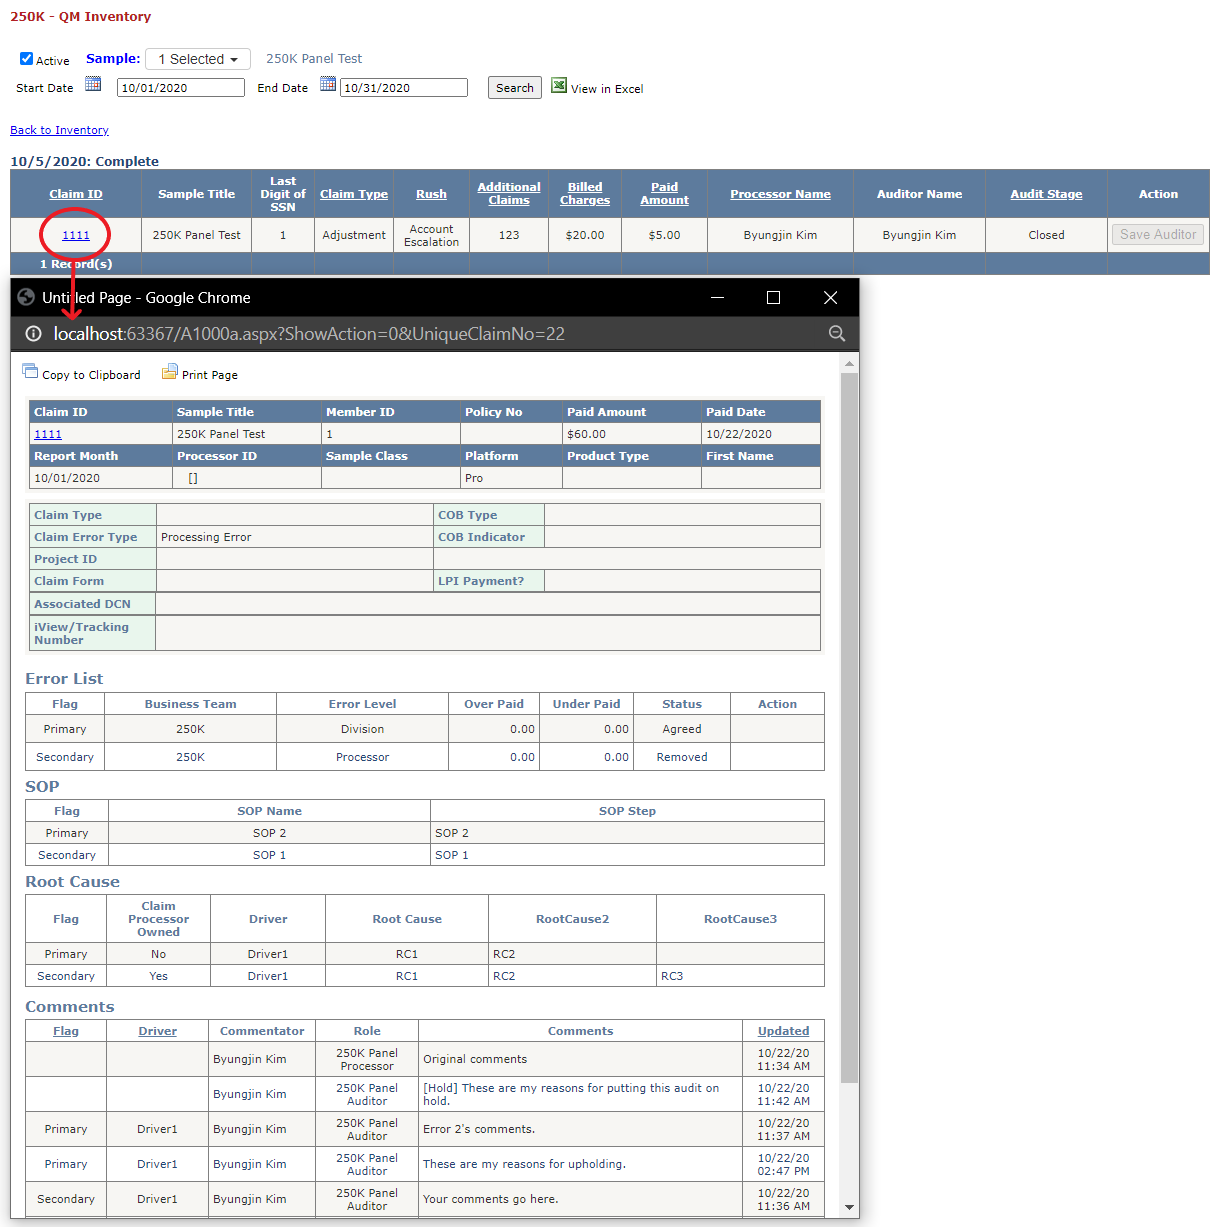Viewport: 1219px width, 1227px height.
Task: Open the Start Date calendar picker icon
Action: [x=93, y=84]
